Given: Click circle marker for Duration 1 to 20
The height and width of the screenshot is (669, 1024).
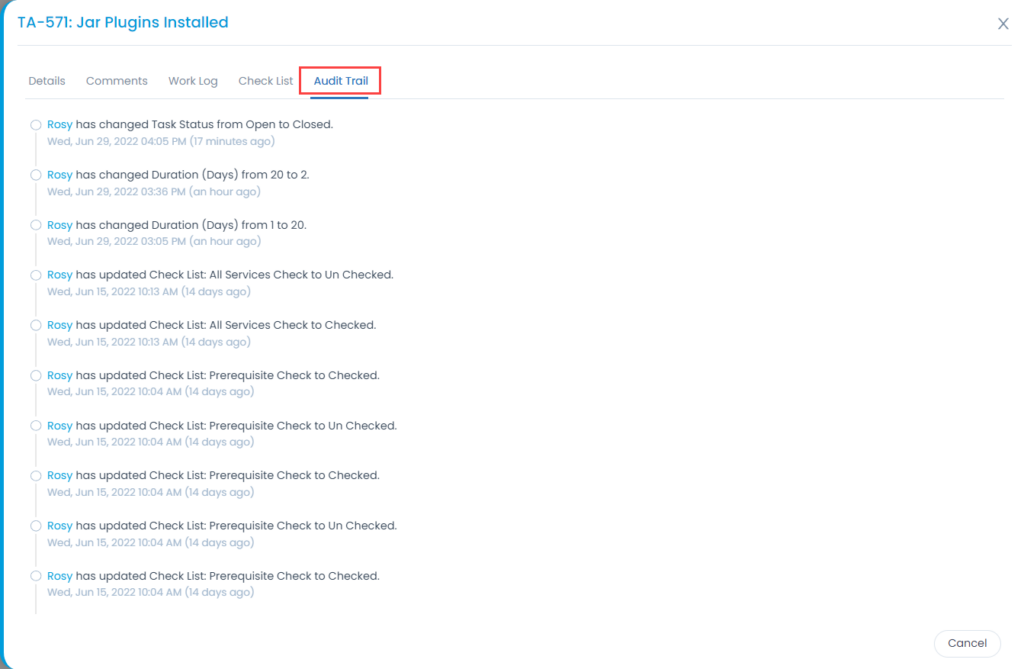Looking at the screenshot, I should 36,225.
